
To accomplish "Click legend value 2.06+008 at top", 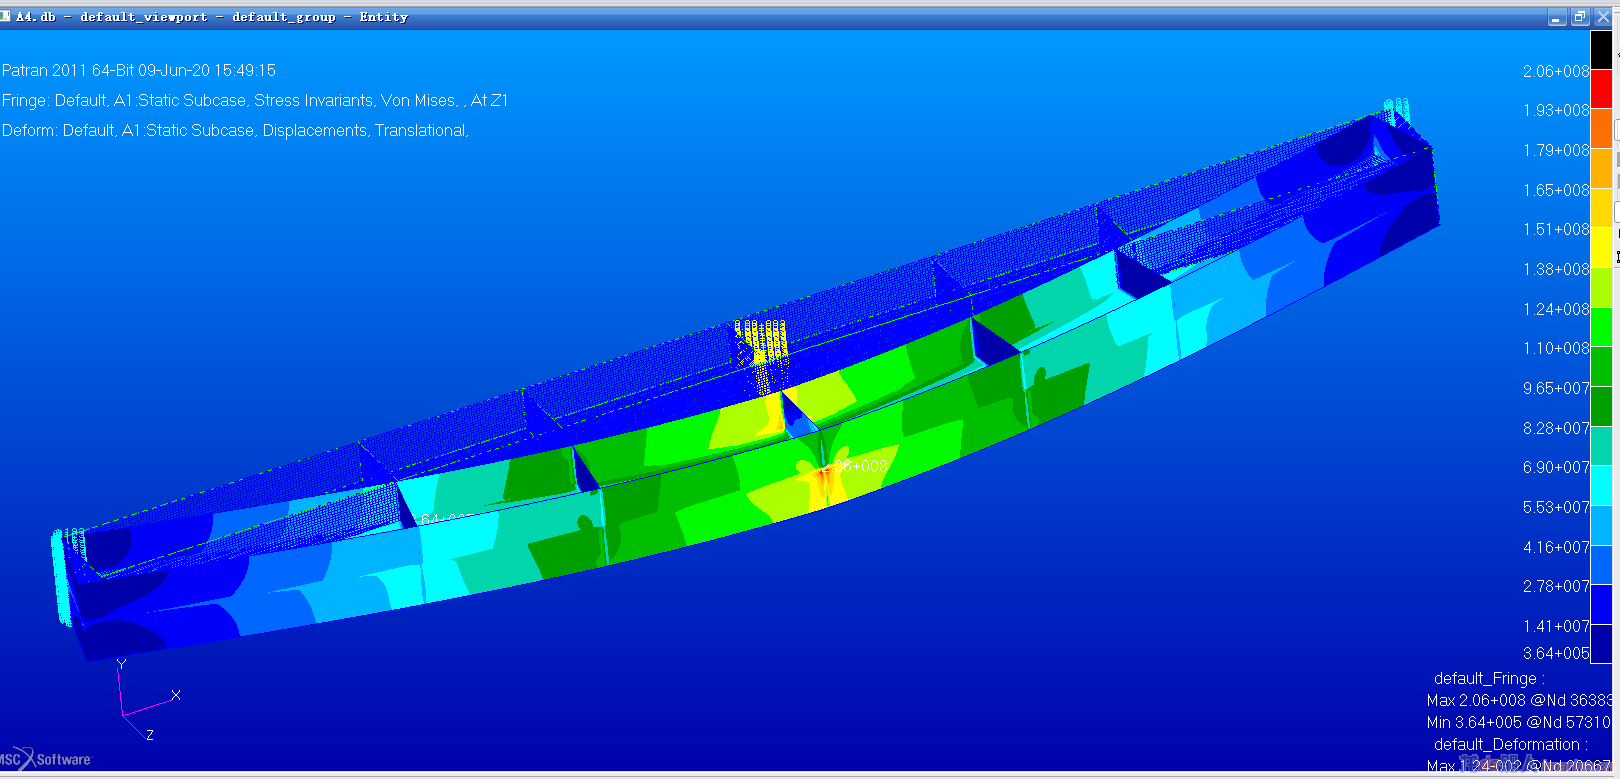I will point(1556,71).
